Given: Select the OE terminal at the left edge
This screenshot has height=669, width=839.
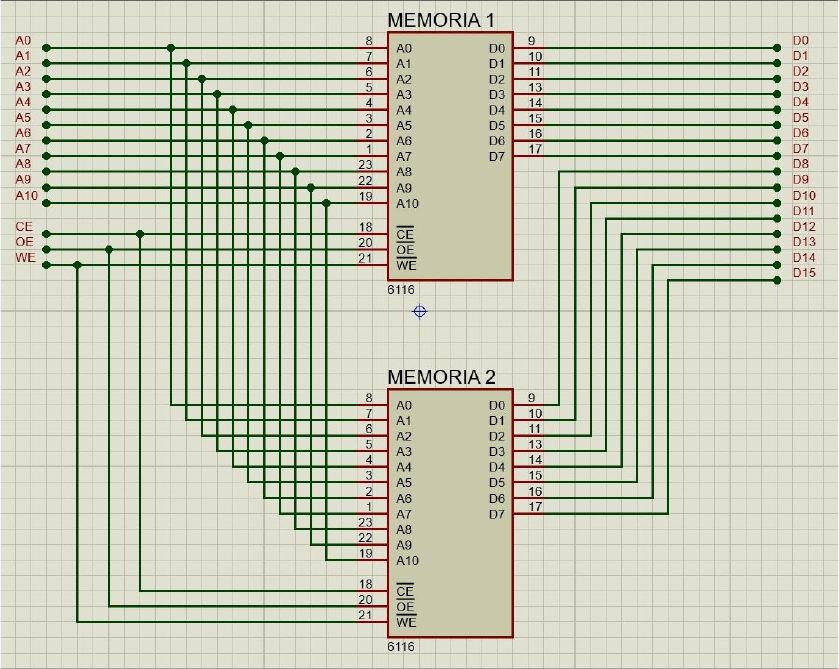Looking at the screenshot, I should (x=24, y=242).
